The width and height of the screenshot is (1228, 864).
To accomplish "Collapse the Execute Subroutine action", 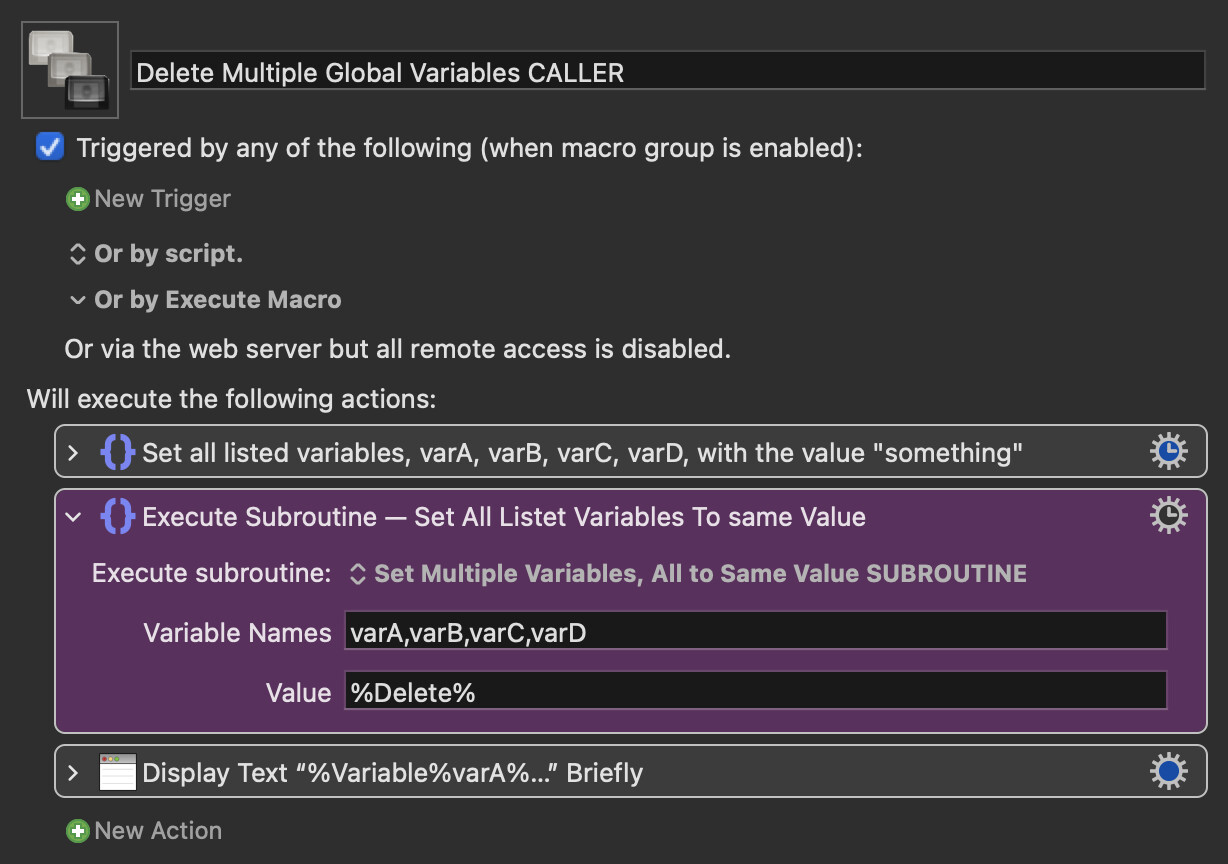I will point(73,517).
